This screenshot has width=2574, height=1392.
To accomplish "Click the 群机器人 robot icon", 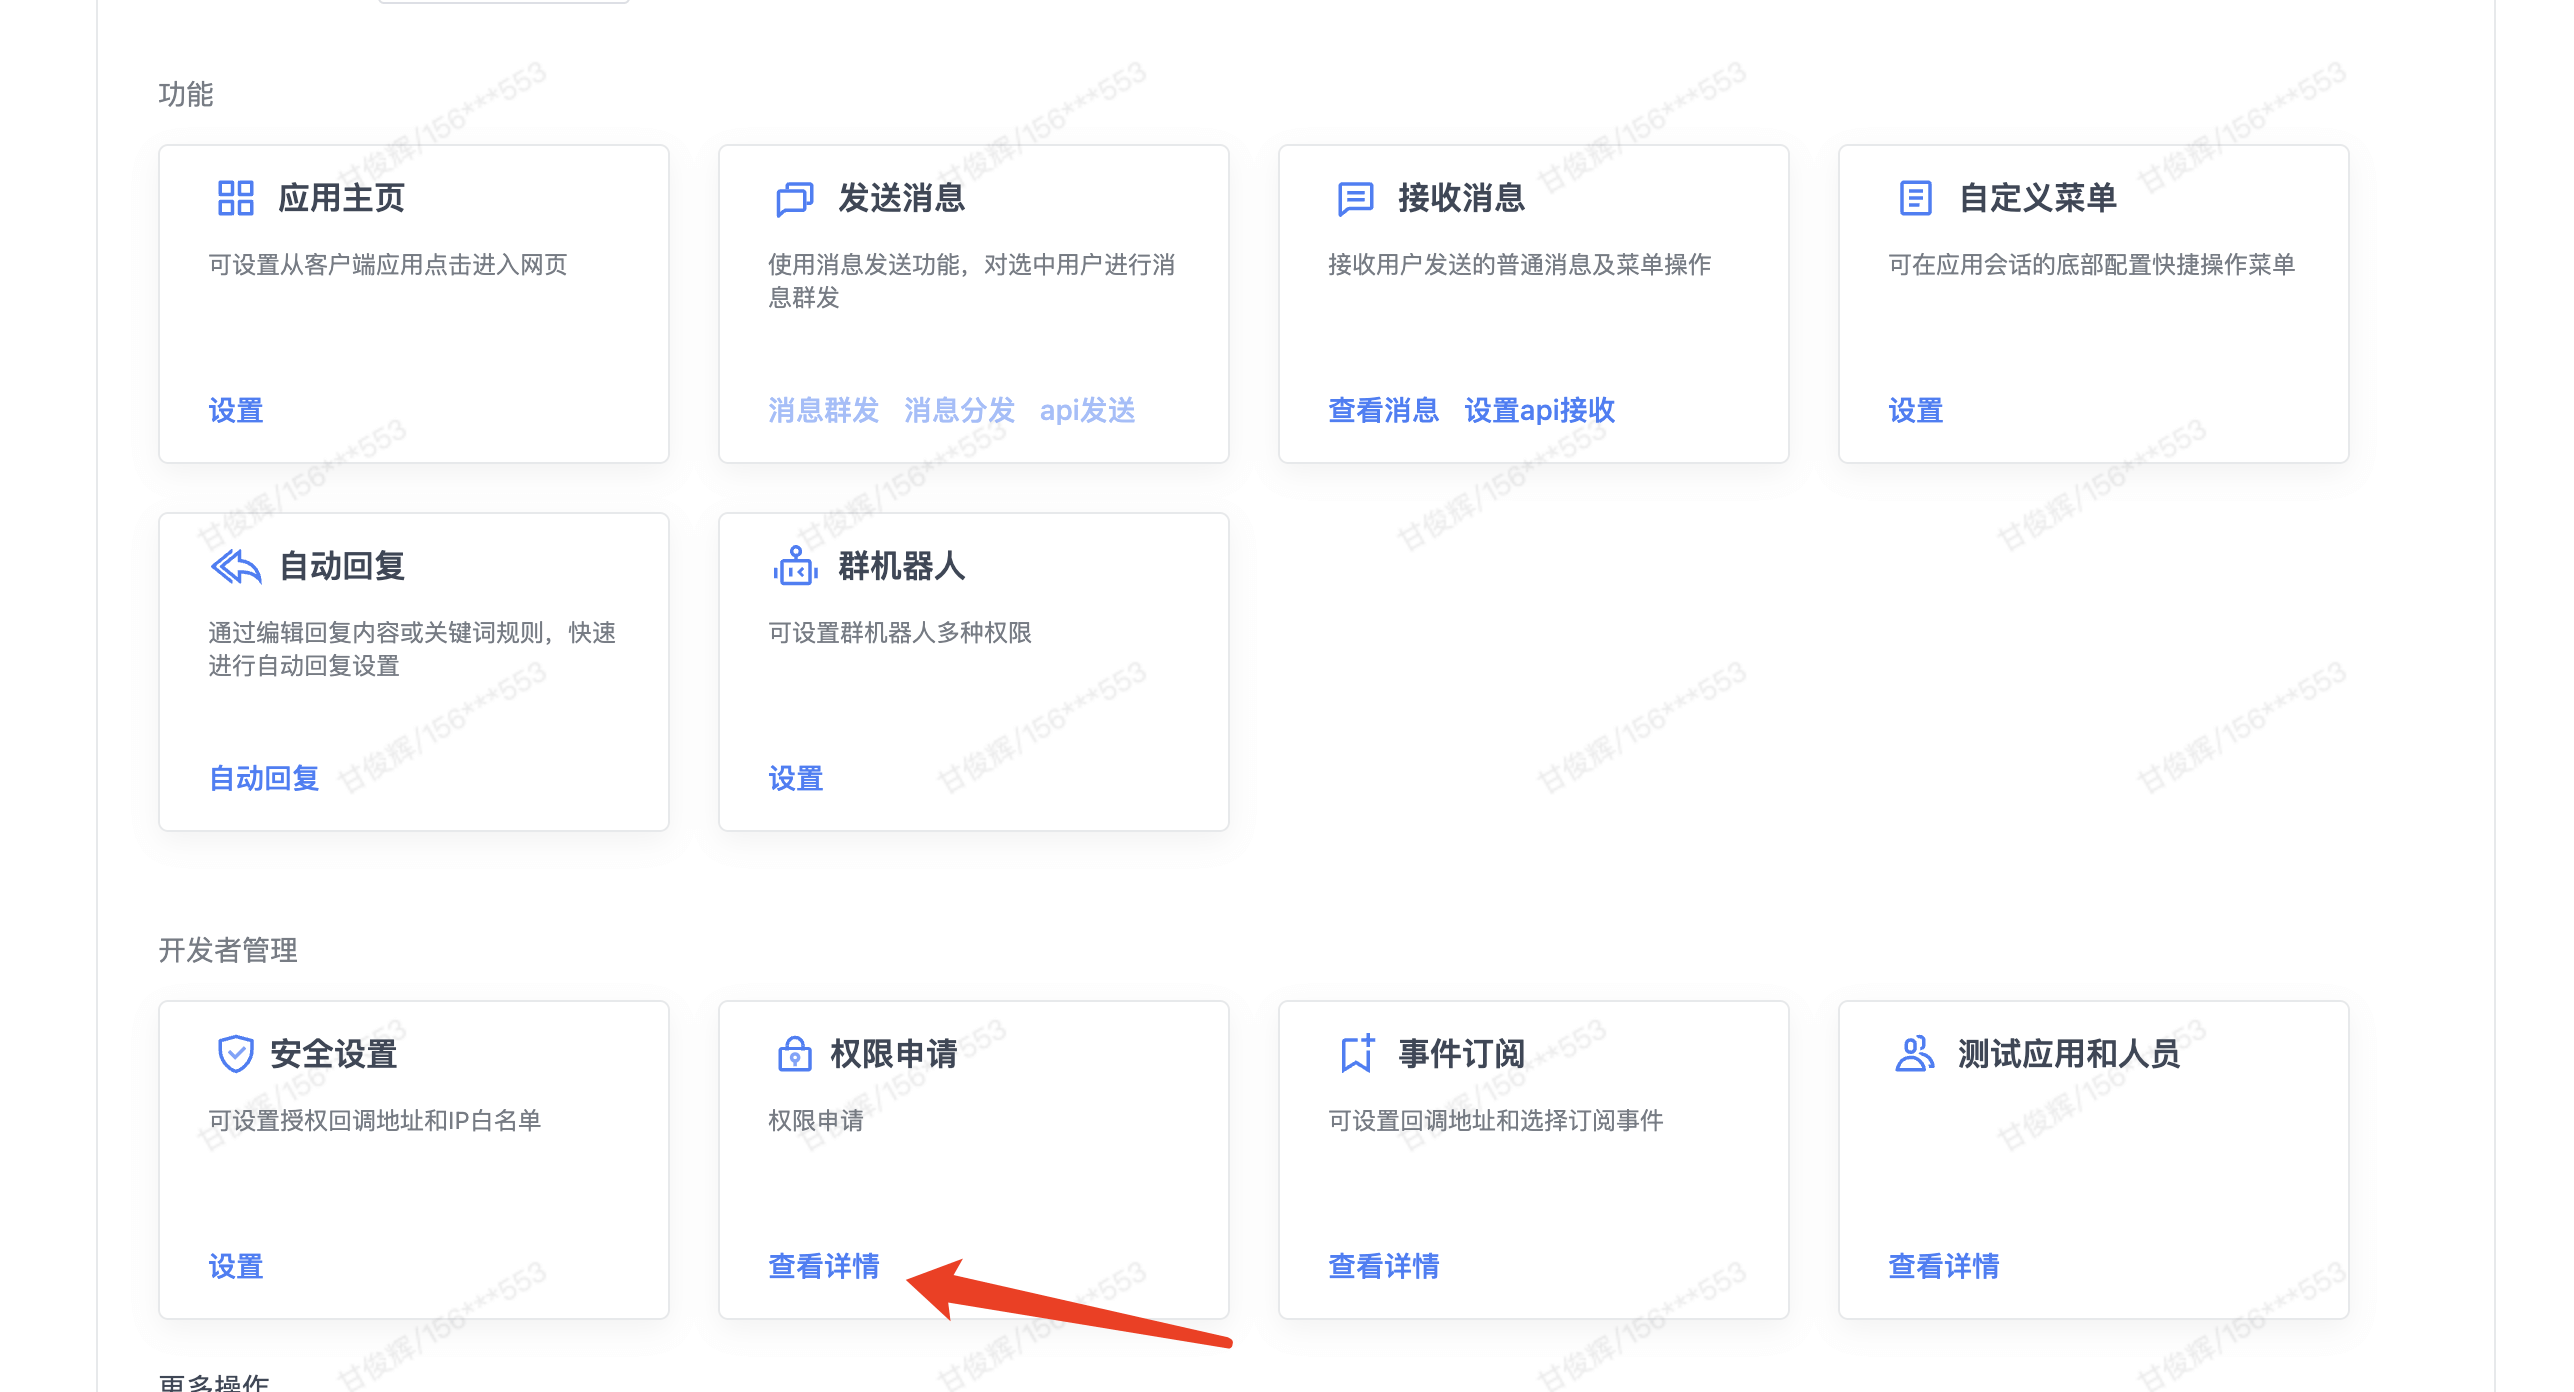I will pyautogui.click(x=794, y=565).
